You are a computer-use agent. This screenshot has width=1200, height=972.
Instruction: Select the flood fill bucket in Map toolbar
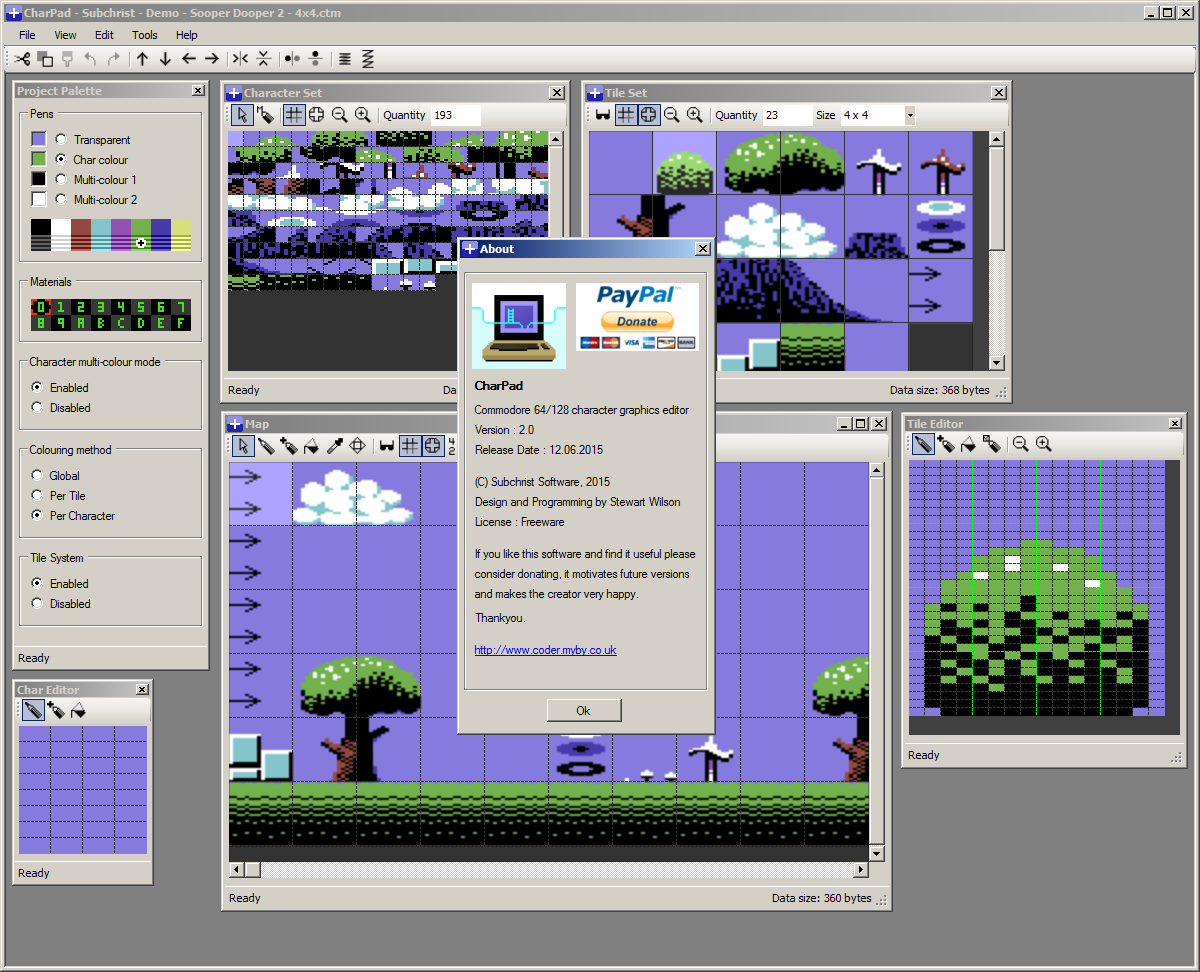point(311,445)
